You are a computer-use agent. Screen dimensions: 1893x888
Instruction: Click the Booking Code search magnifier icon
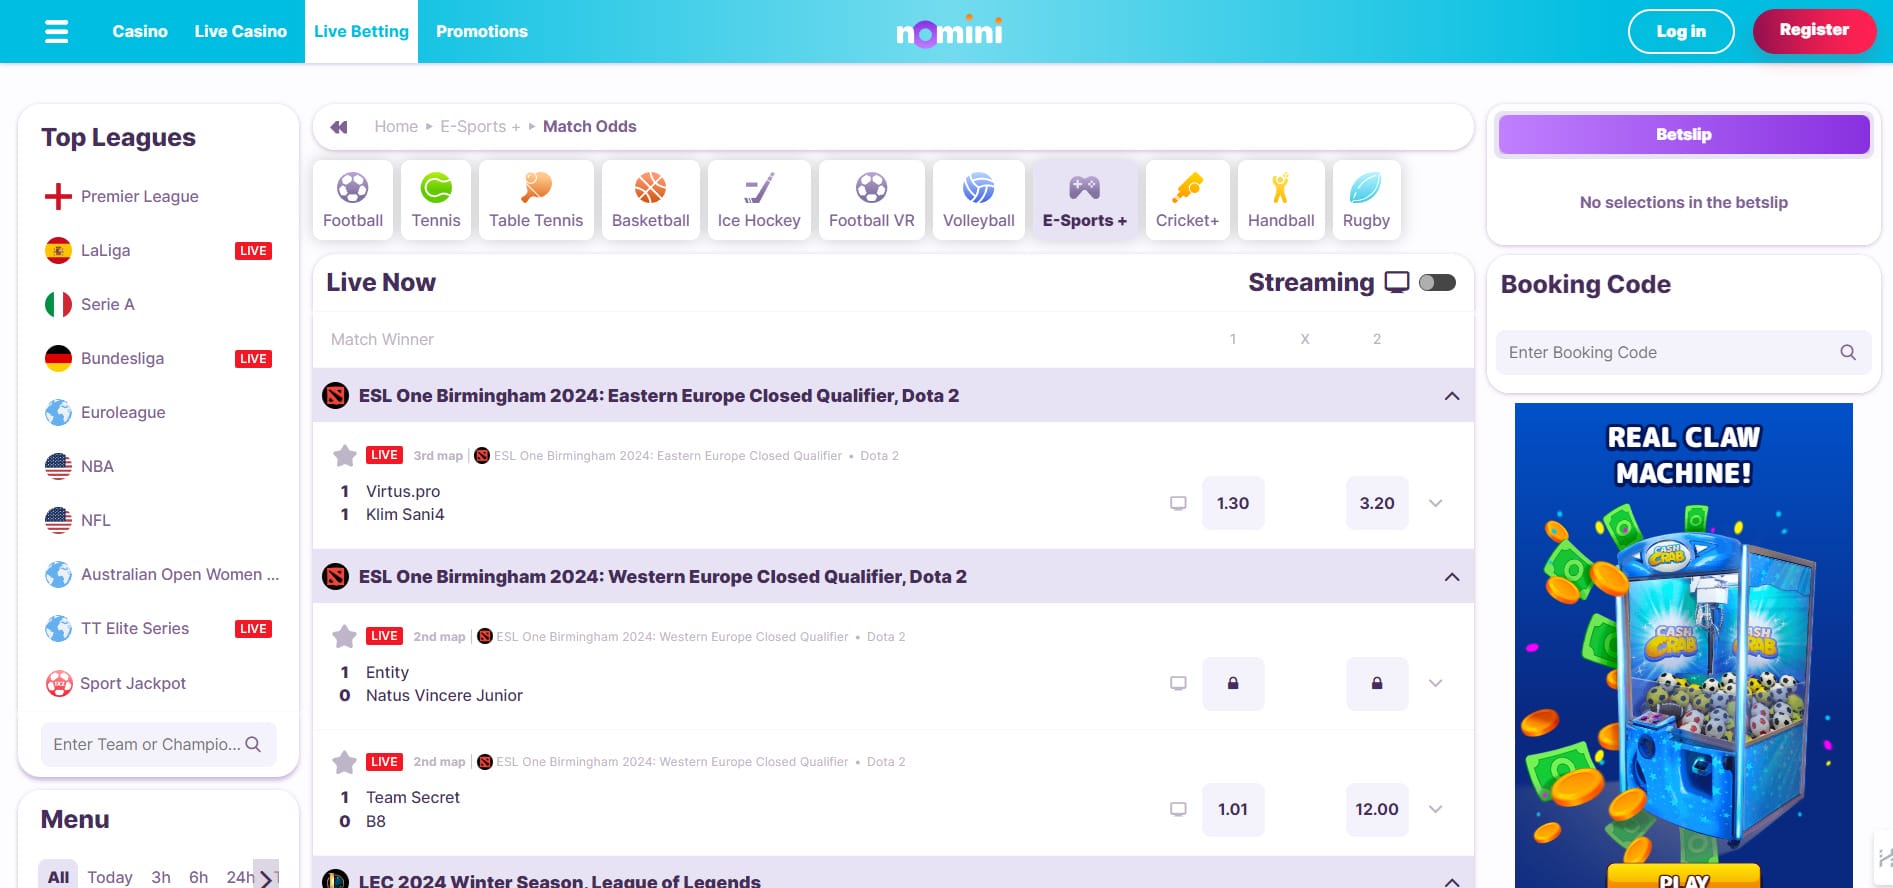pyautogui.click(x=1848, y=352)
